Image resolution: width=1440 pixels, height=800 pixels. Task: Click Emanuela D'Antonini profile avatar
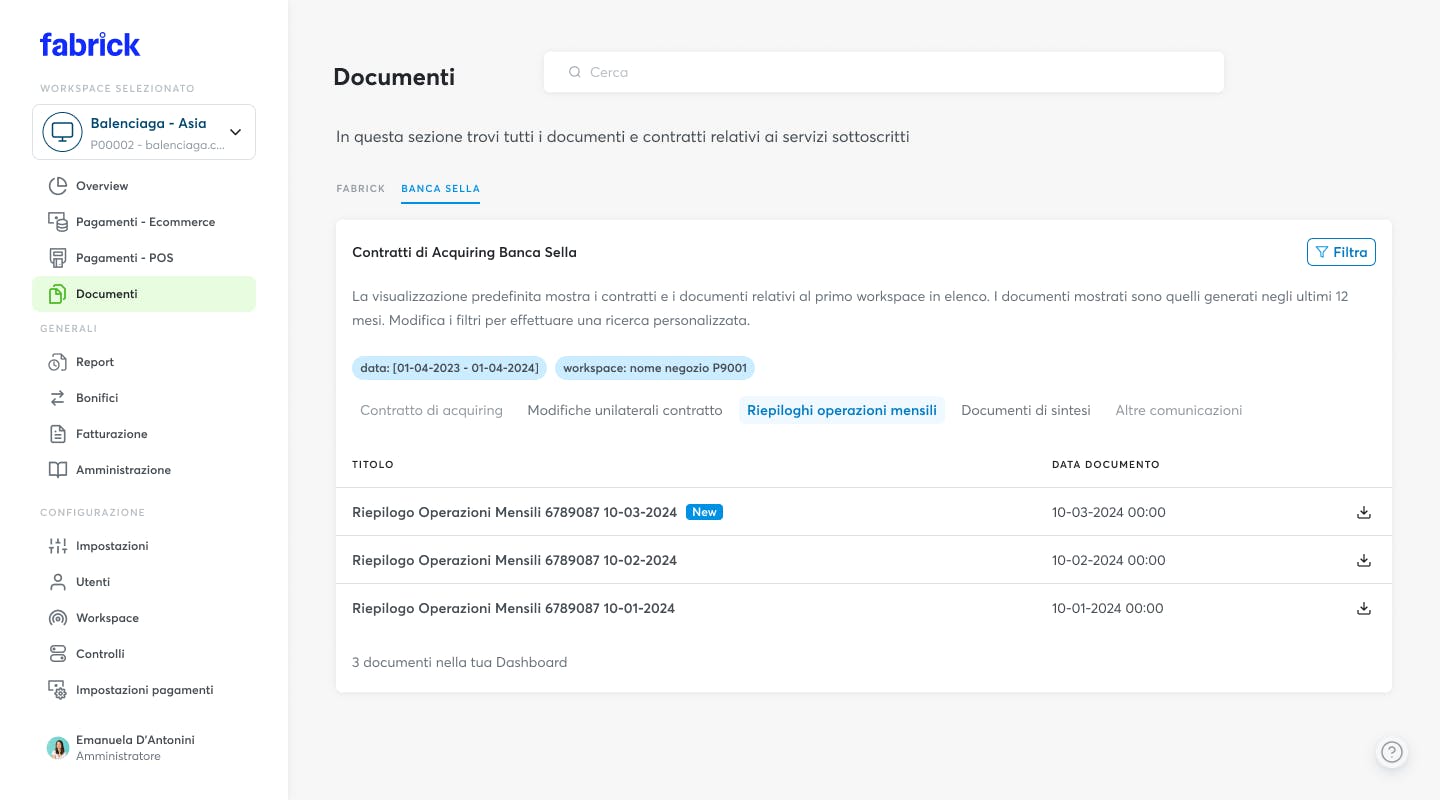[x=58, y=748]
